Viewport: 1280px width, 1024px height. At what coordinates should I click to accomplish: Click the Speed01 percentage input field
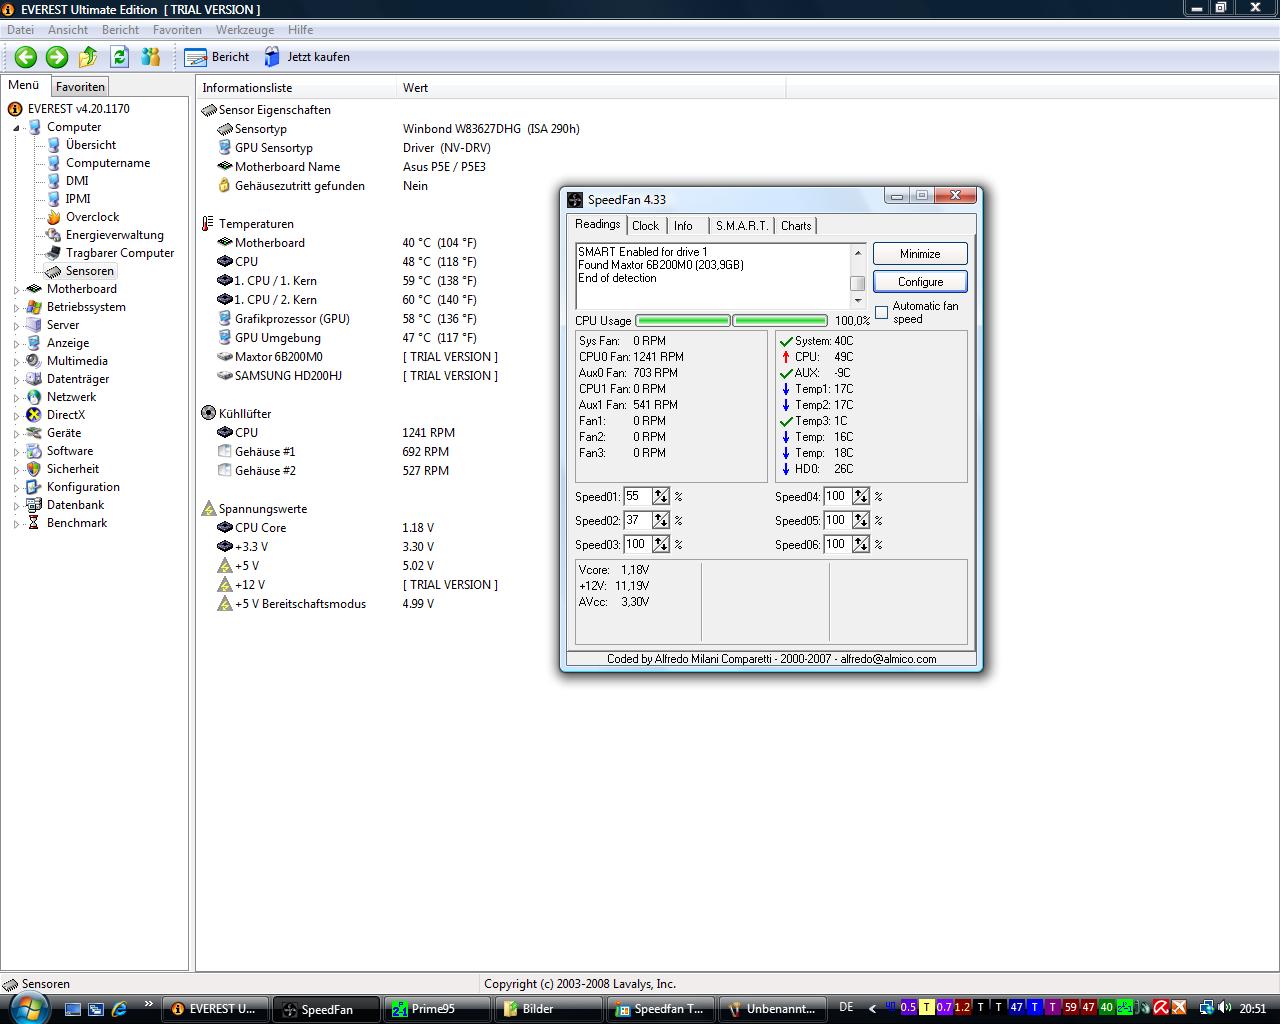point(638,496)
